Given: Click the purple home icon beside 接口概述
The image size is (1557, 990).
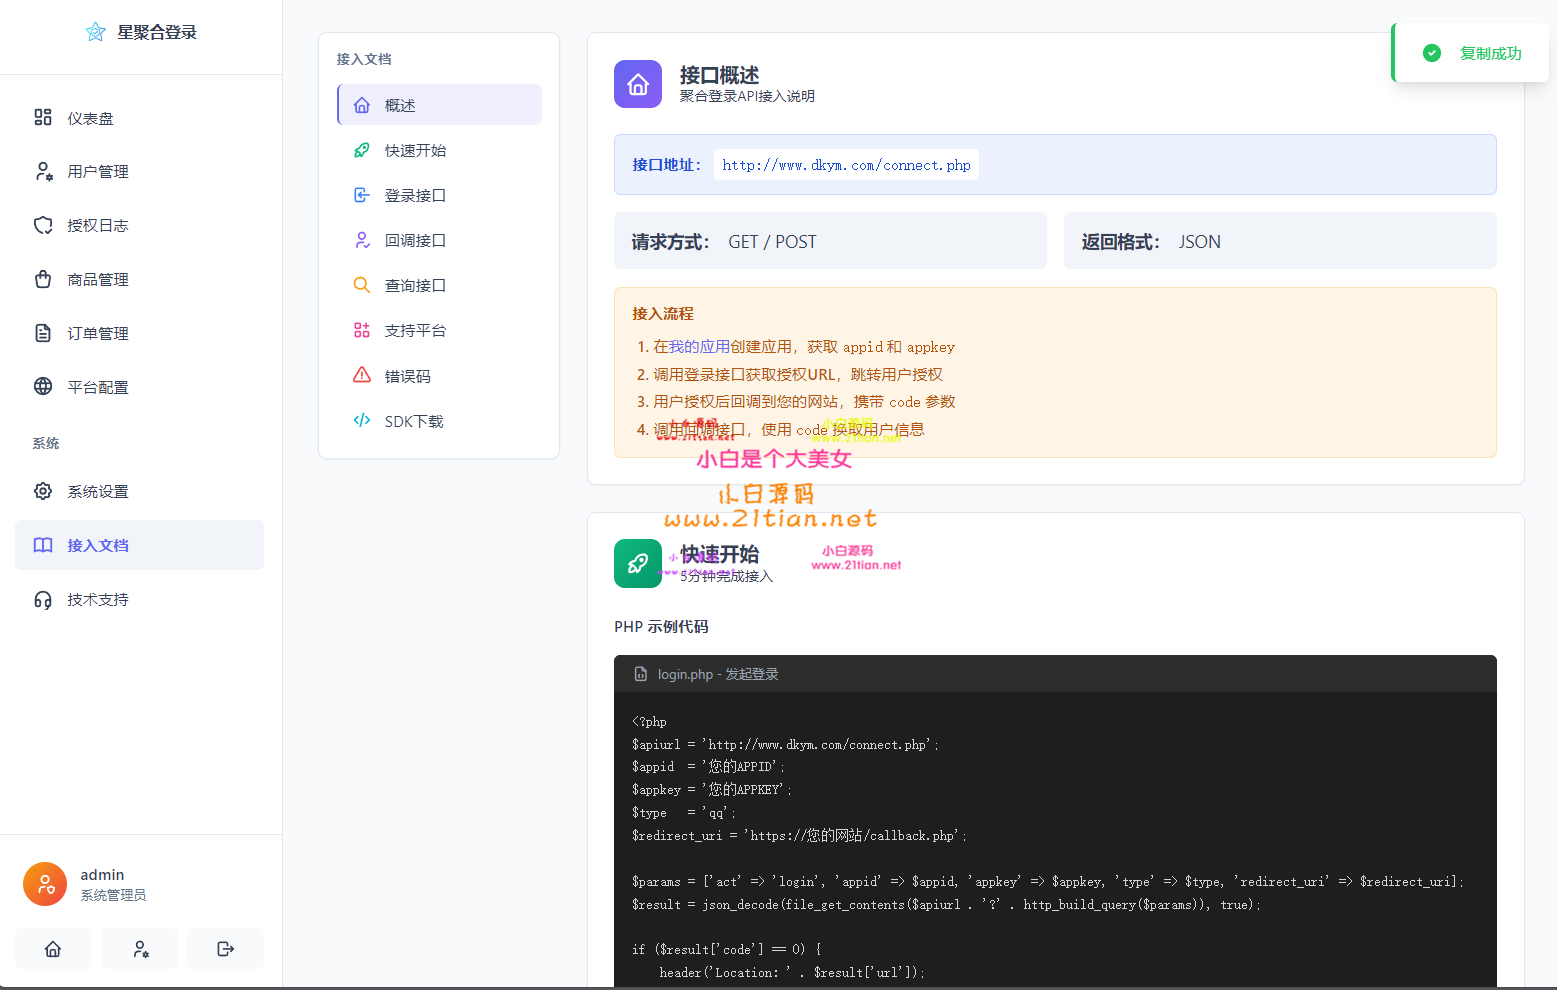Looking at the screenshot, I should [x=638, y=84].
